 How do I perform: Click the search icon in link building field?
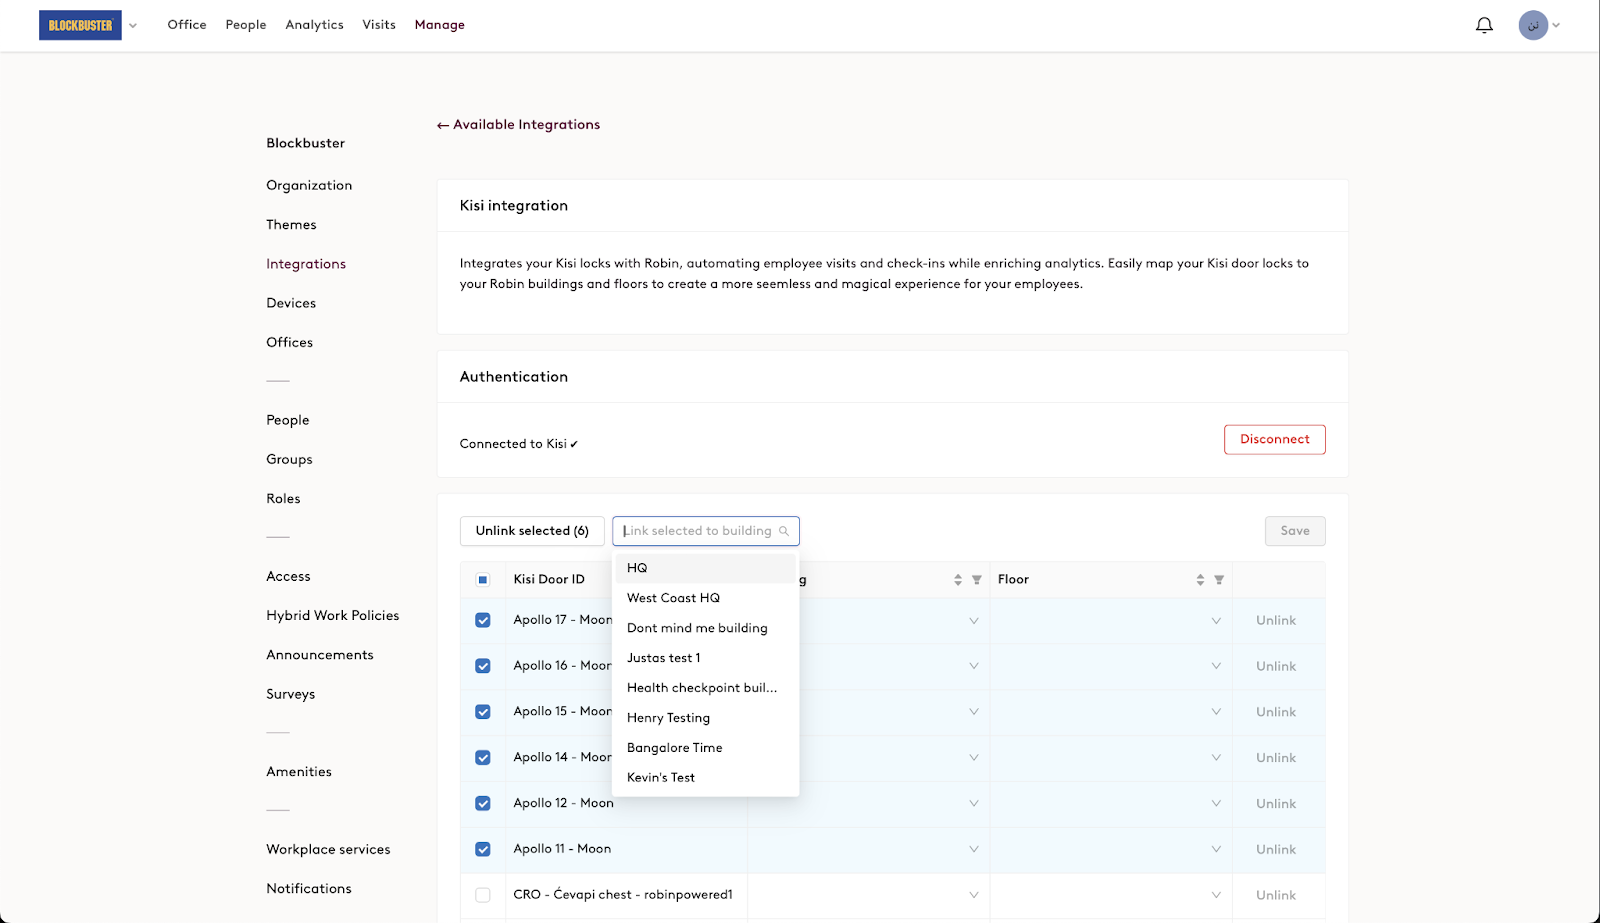pyautogui.click(x=784, y=531)
